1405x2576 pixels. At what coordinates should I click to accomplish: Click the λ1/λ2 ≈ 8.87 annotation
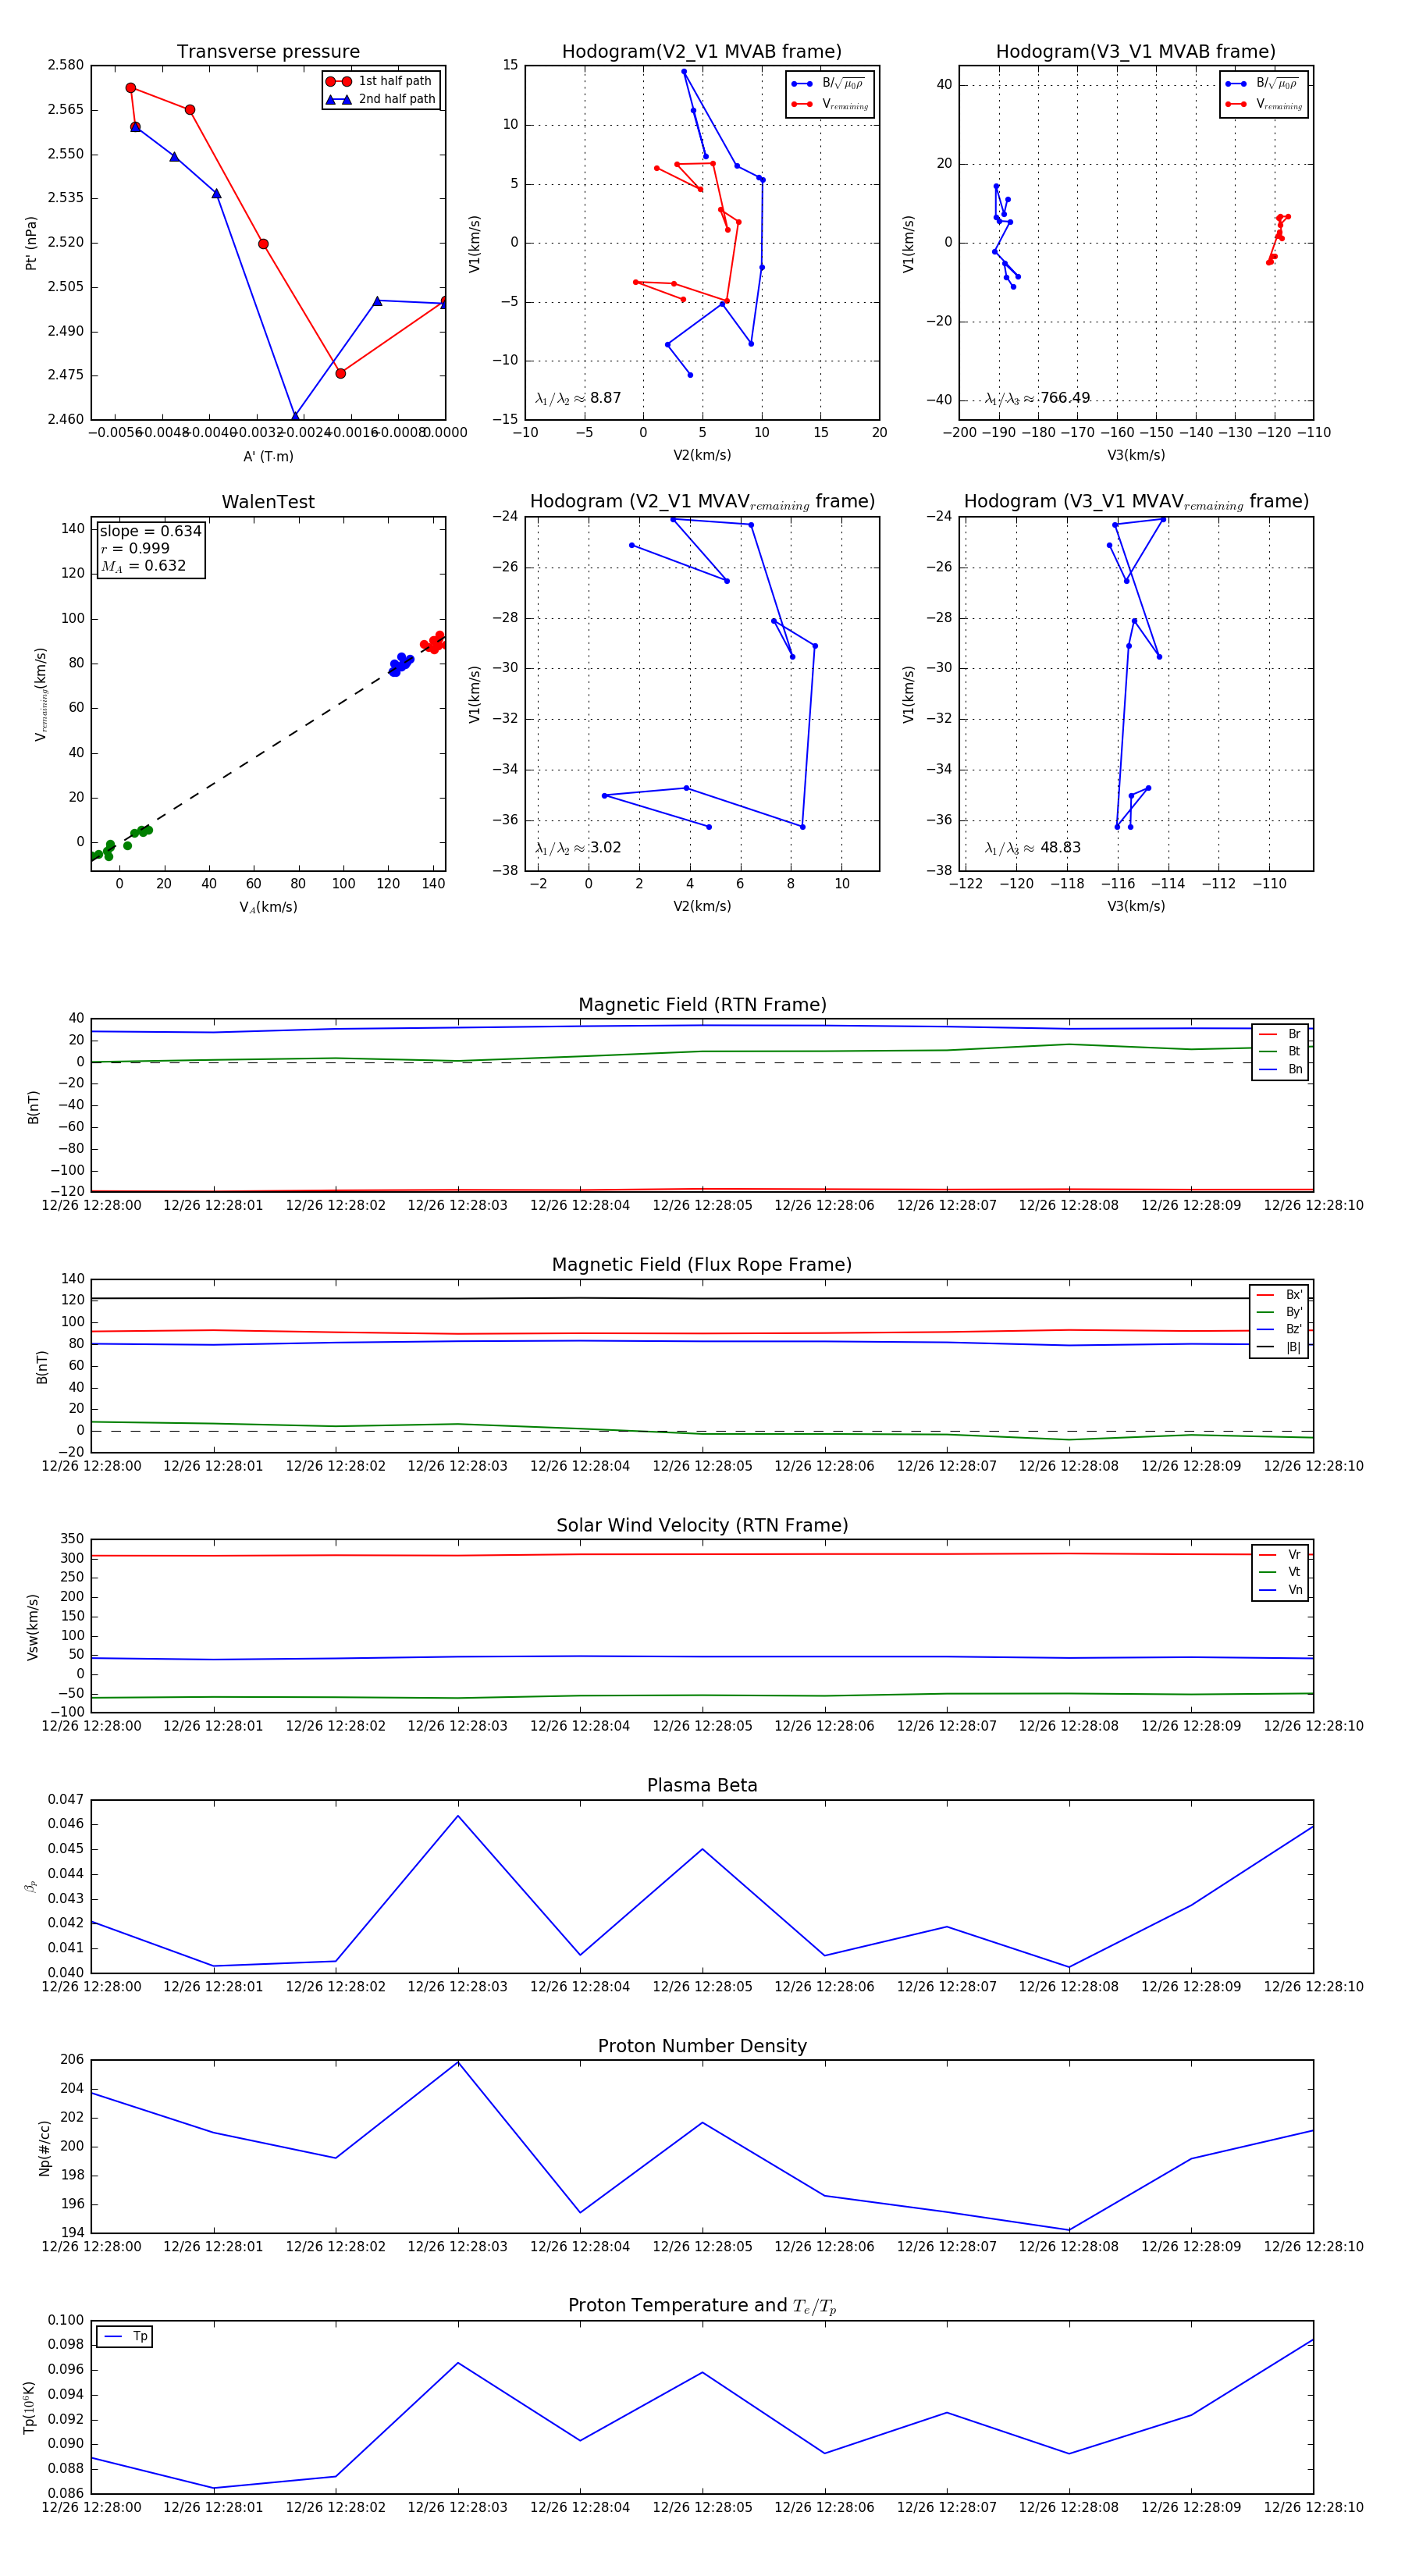[578, 398]
